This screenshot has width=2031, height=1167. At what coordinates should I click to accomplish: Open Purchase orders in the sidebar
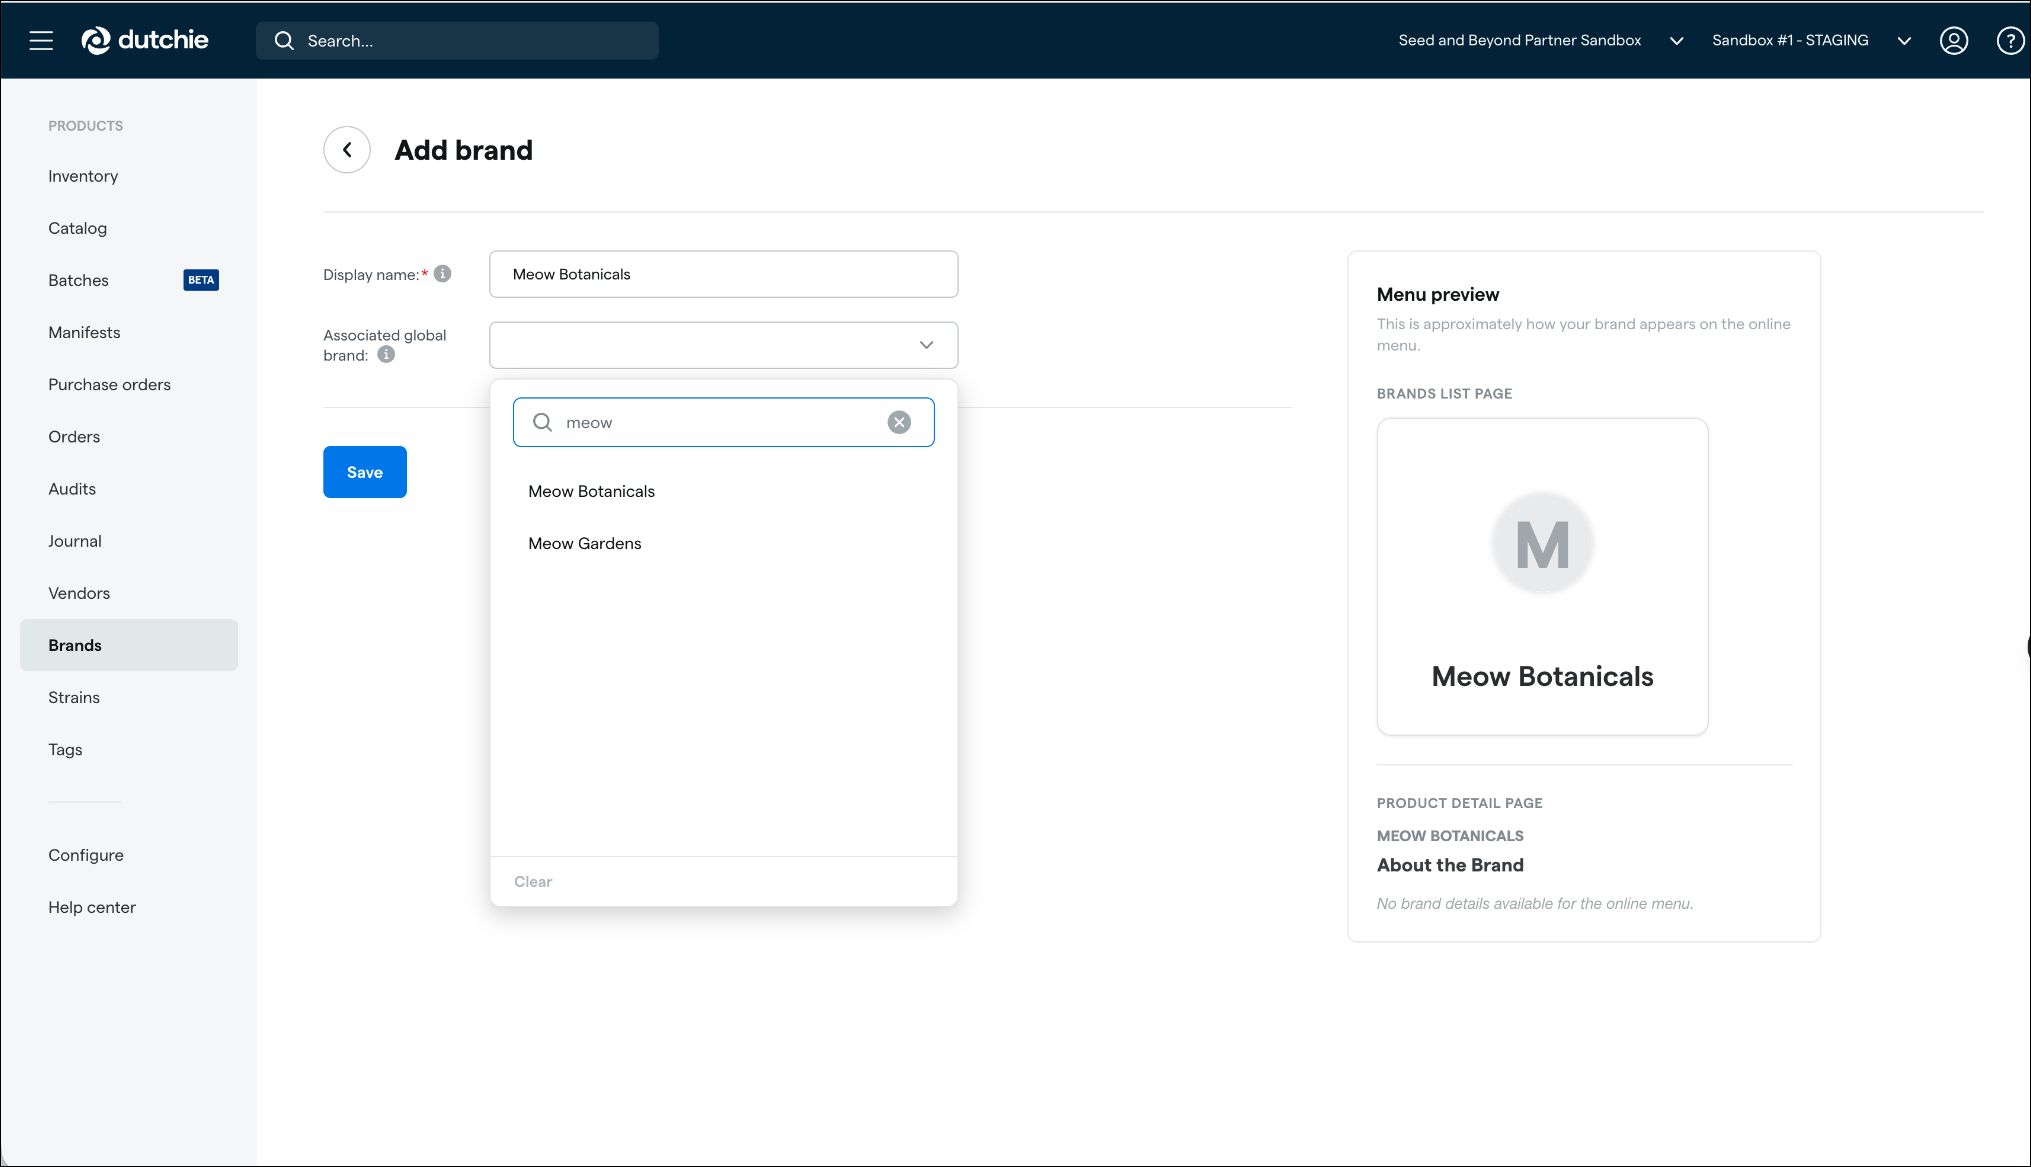coord(129,384)
